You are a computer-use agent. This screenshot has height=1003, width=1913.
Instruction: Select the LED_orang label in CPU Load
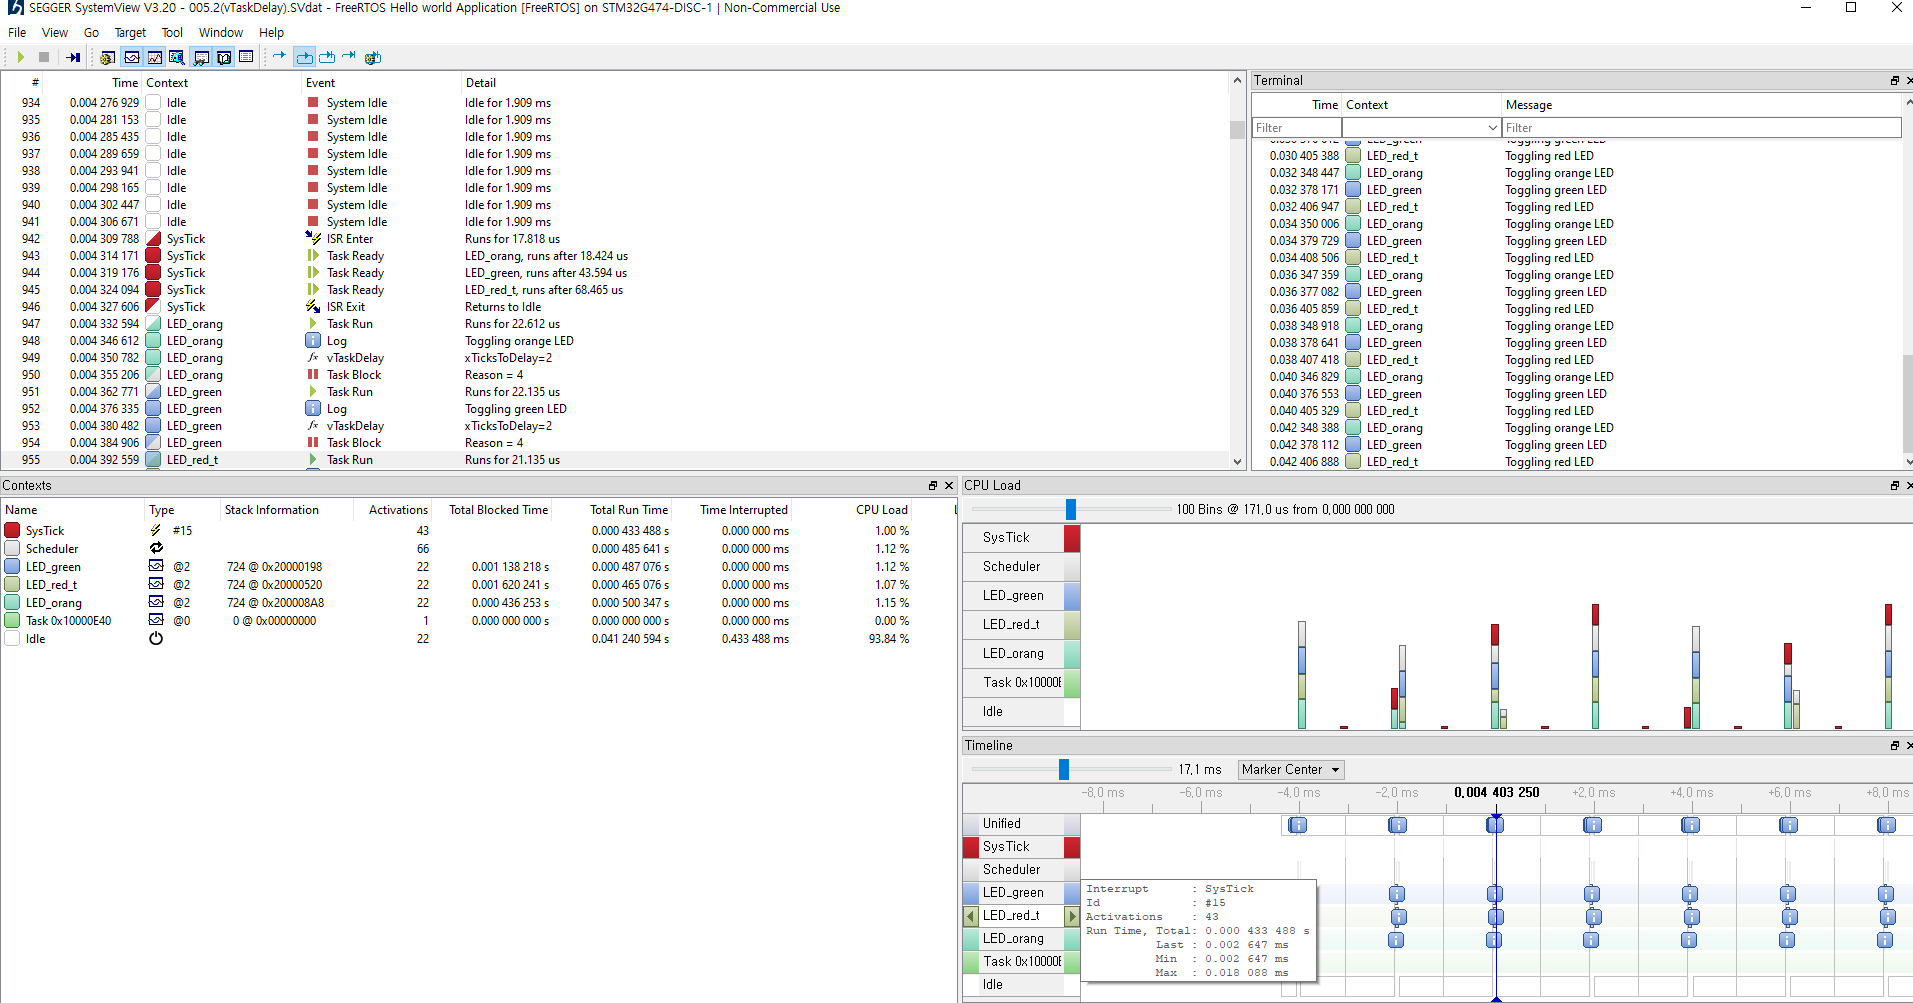coord(1013,653)
